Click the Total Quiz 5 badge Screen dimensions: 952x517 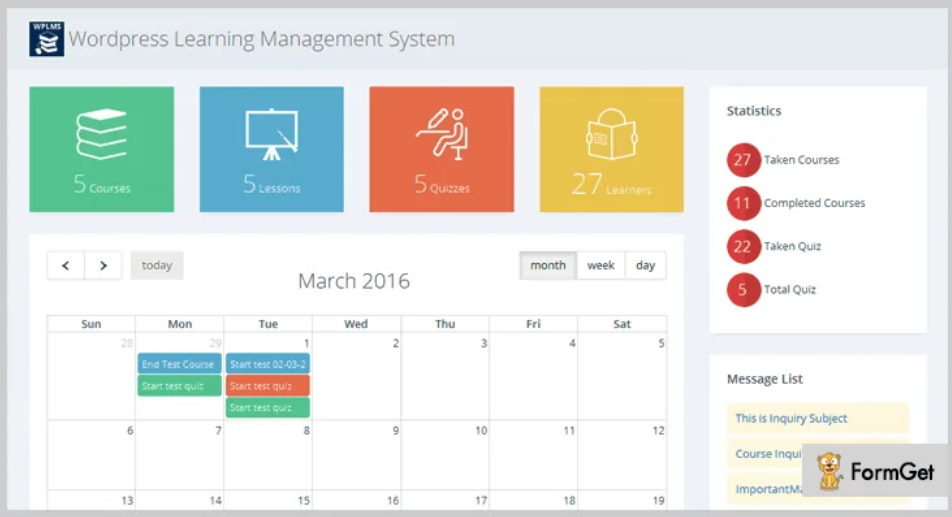pyautogui.click(x=742, y=290)
